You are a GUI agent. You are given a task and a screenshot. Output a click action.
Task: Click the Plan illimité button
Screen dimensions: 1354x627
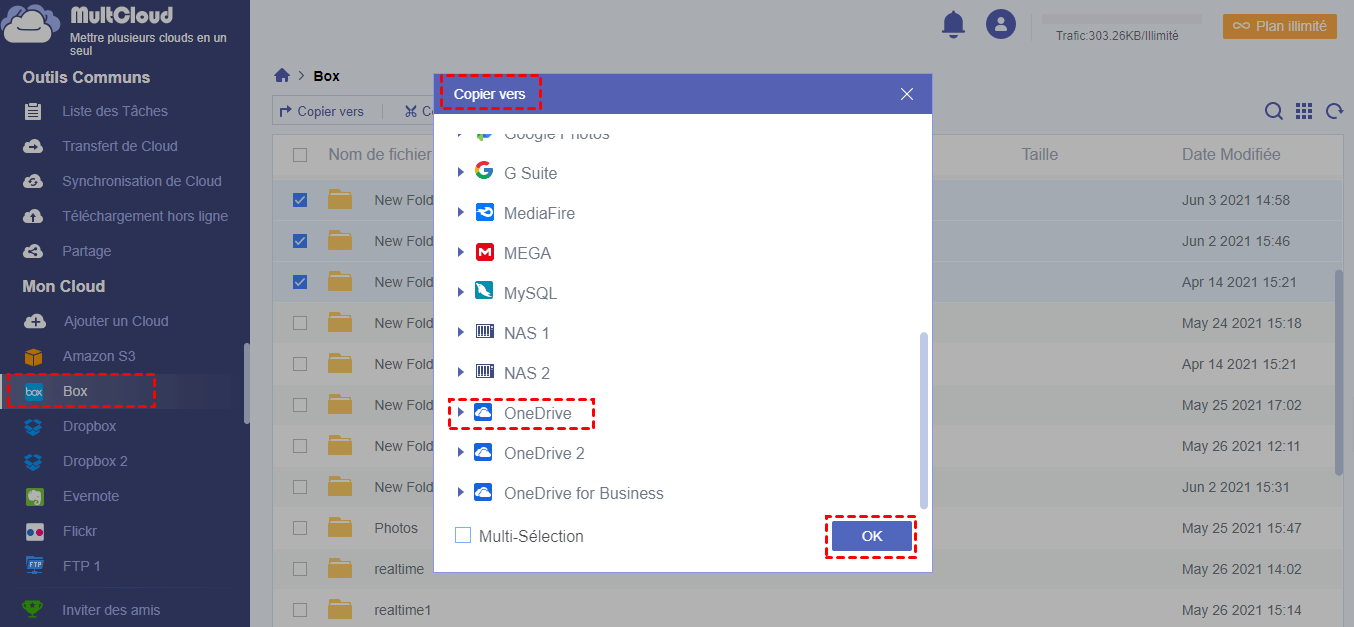coord(1280,26)
